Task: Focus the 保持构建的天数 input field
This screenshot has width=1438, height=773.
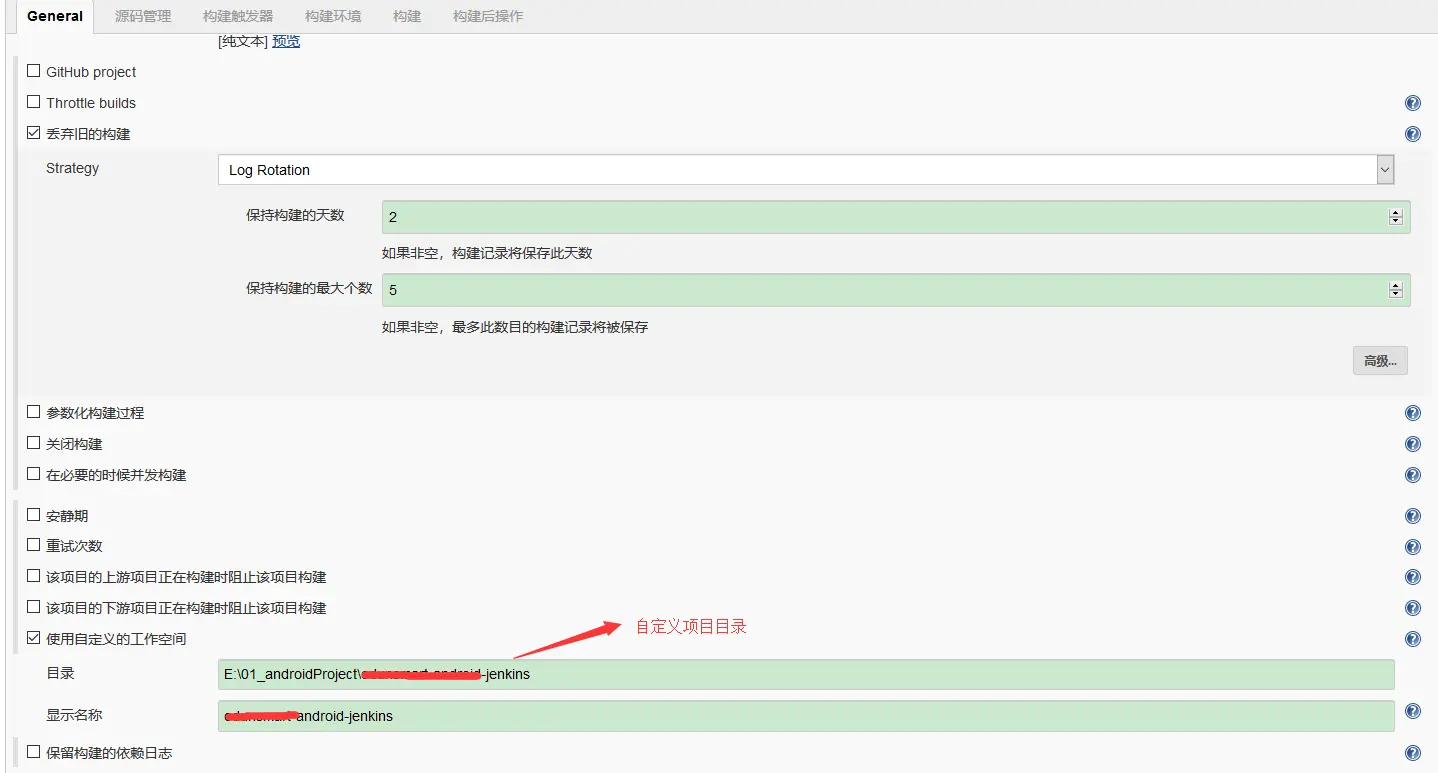Action: tap(896, 217)
